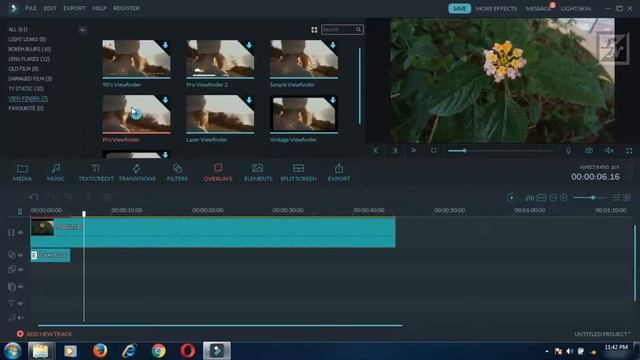Download the 90's Viewfinder overlay
Screen dimensions: 640x360
(x=165, y=45)
